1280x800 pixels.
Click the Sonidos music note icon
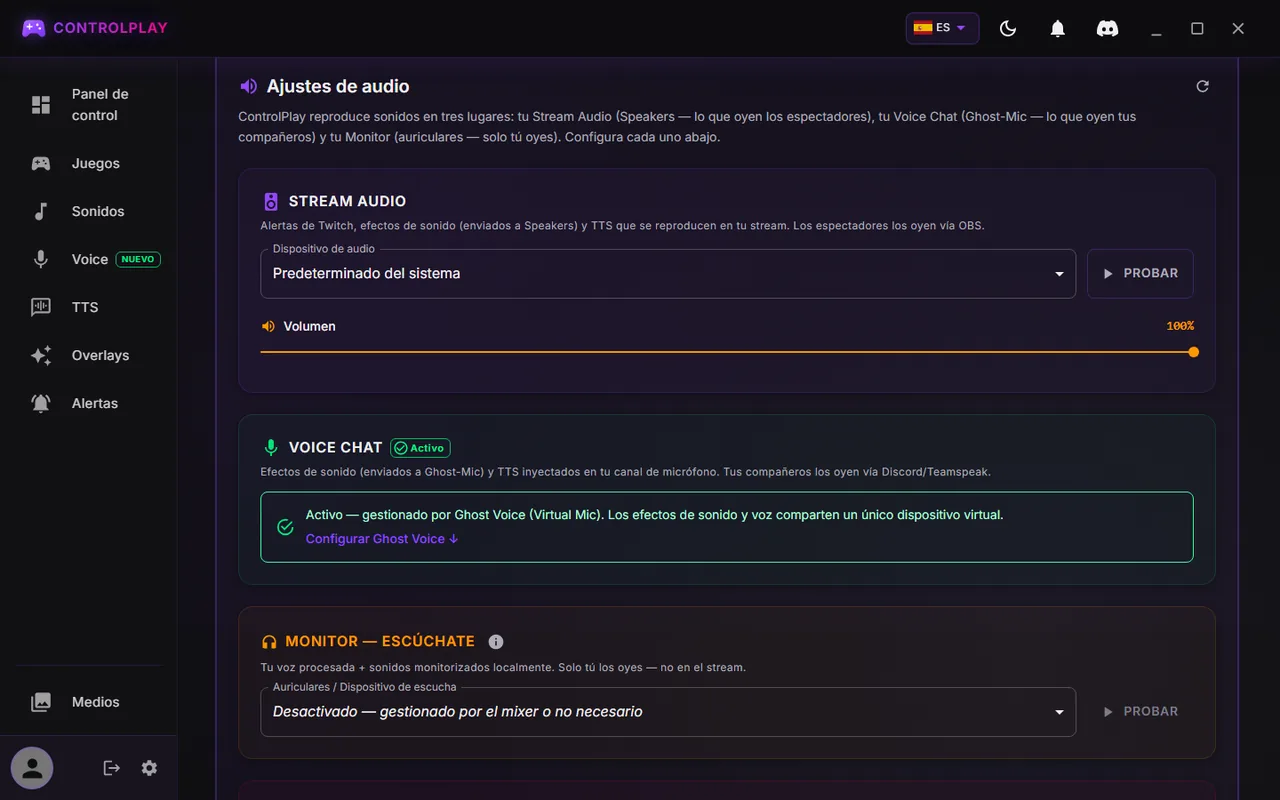pos(41,211)
